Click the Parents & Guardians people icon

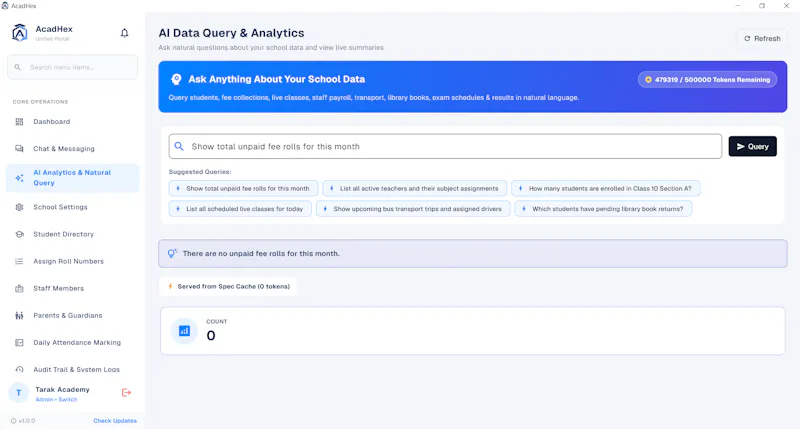(x=19, y=316)
